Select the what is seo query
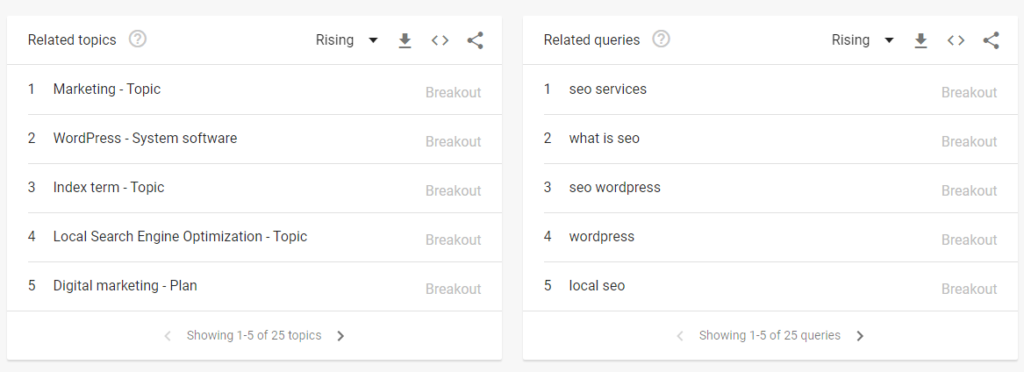 (x=770, y=139)
